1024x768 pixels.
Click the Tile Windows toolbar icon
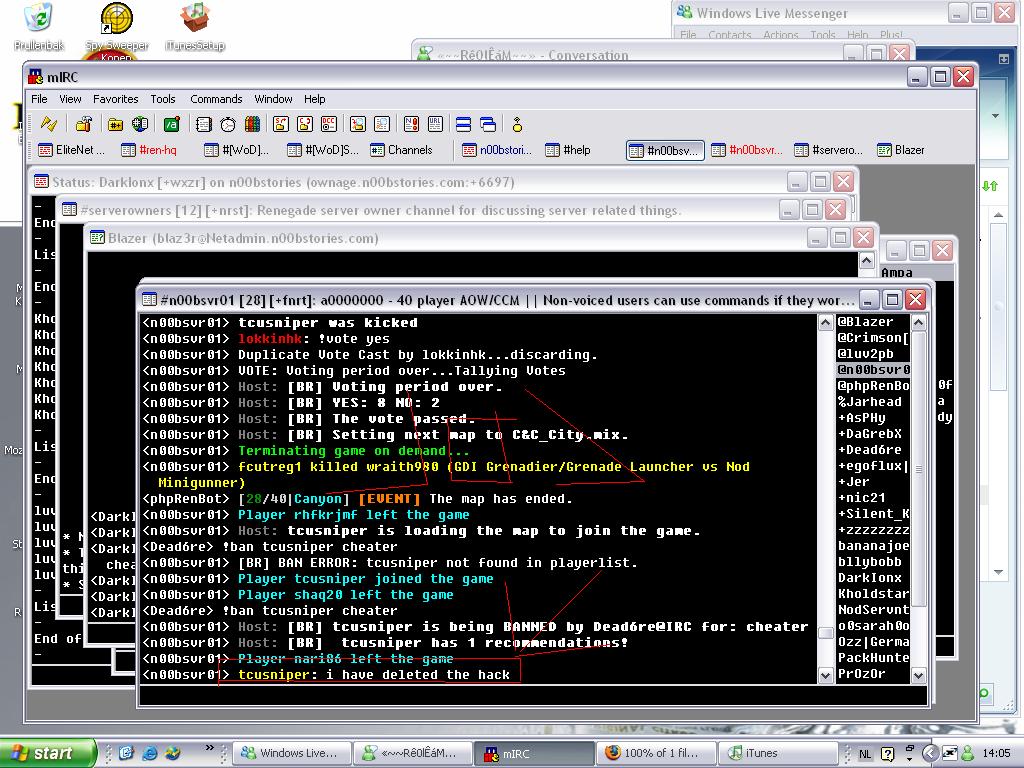pos(463,124)
